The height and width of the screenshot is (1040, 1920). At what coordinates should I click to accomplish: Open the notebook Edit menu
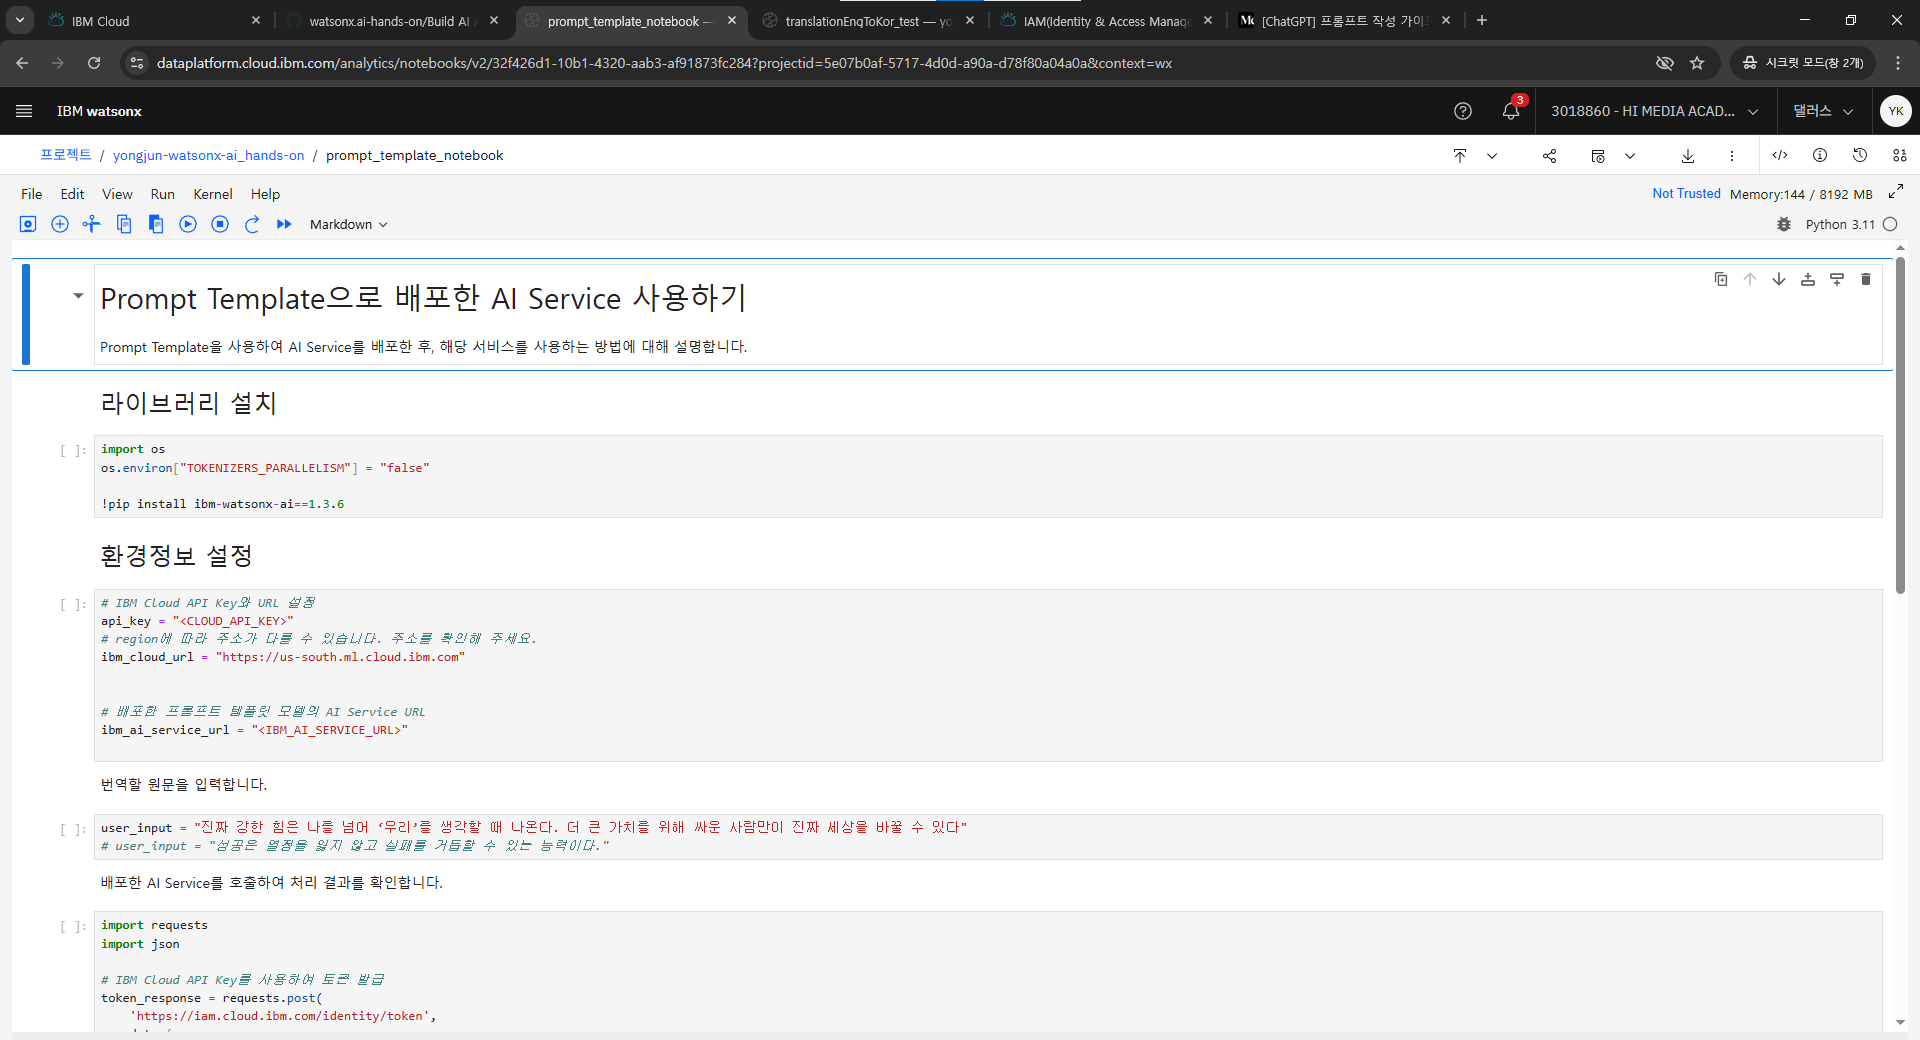point(72,194)
